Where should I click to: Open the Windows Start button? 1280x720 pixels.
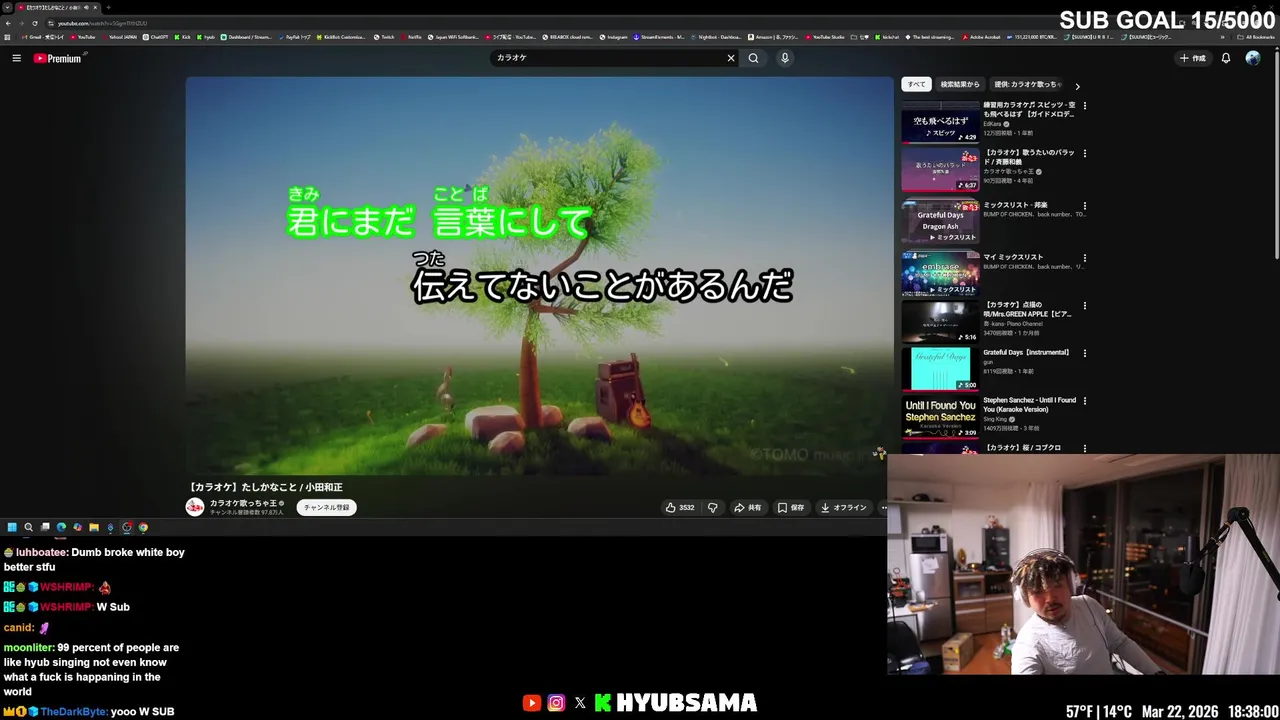tap(12, 527)
